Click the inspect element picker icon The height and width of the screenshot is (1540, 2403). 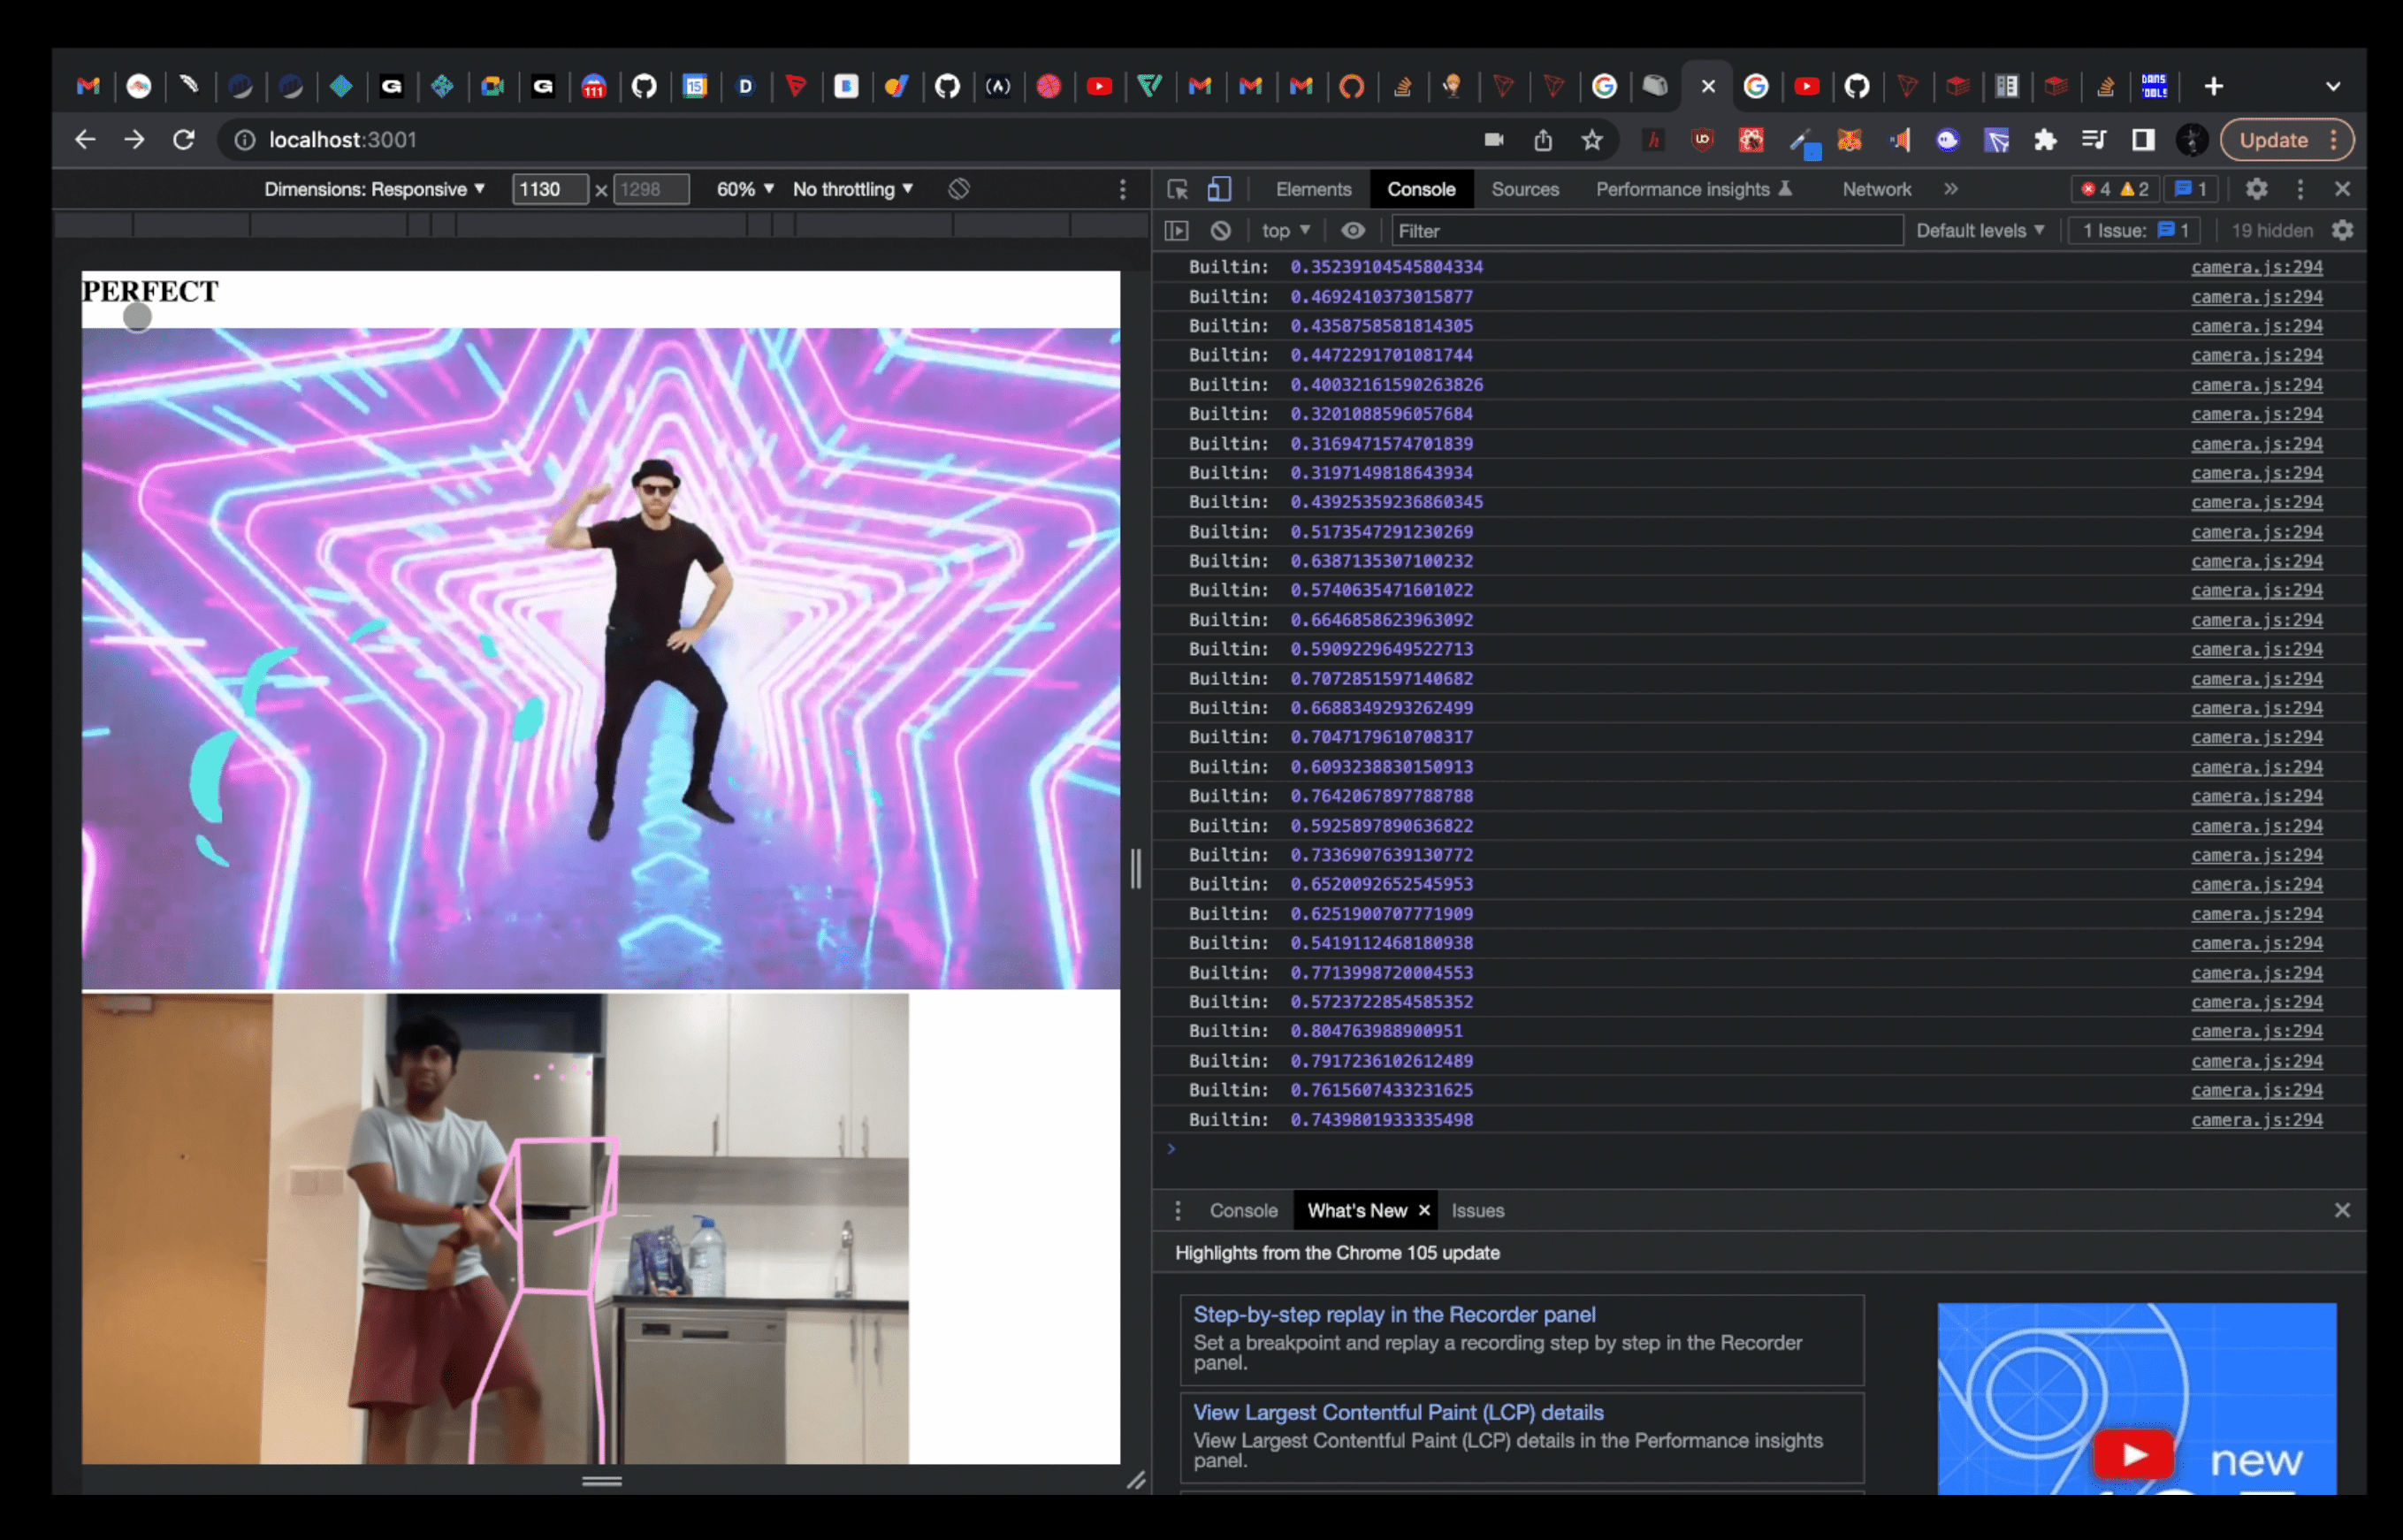pyautogui.click(x=1177, y=189)
